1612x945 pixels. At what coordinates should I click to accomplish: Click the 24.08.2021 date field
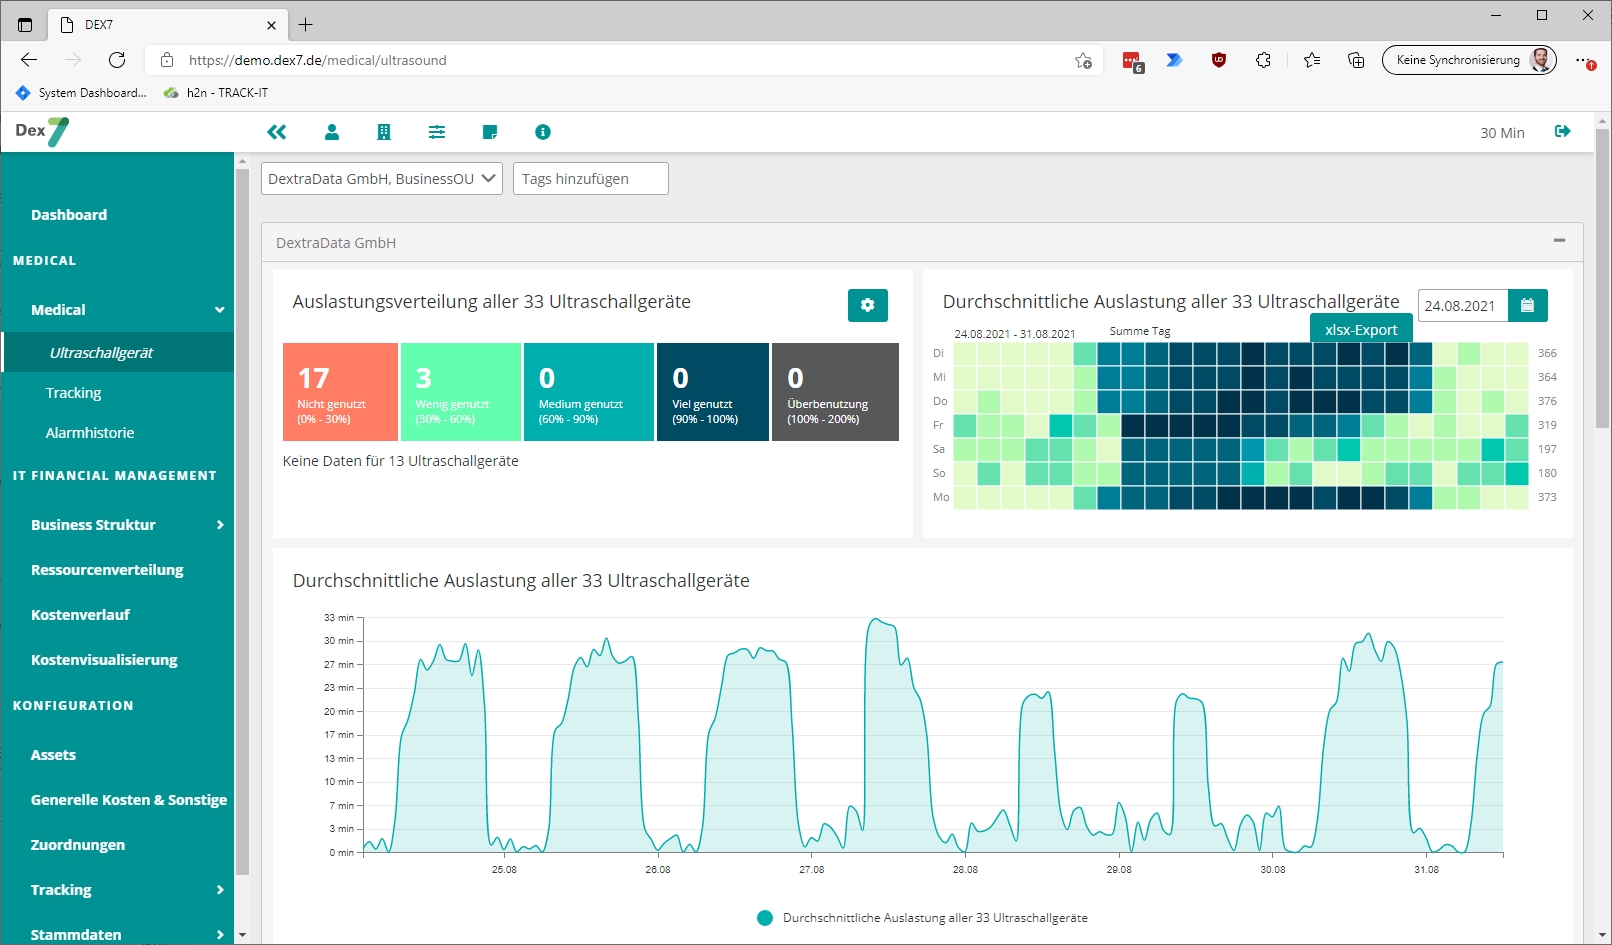pos(1462,305)
